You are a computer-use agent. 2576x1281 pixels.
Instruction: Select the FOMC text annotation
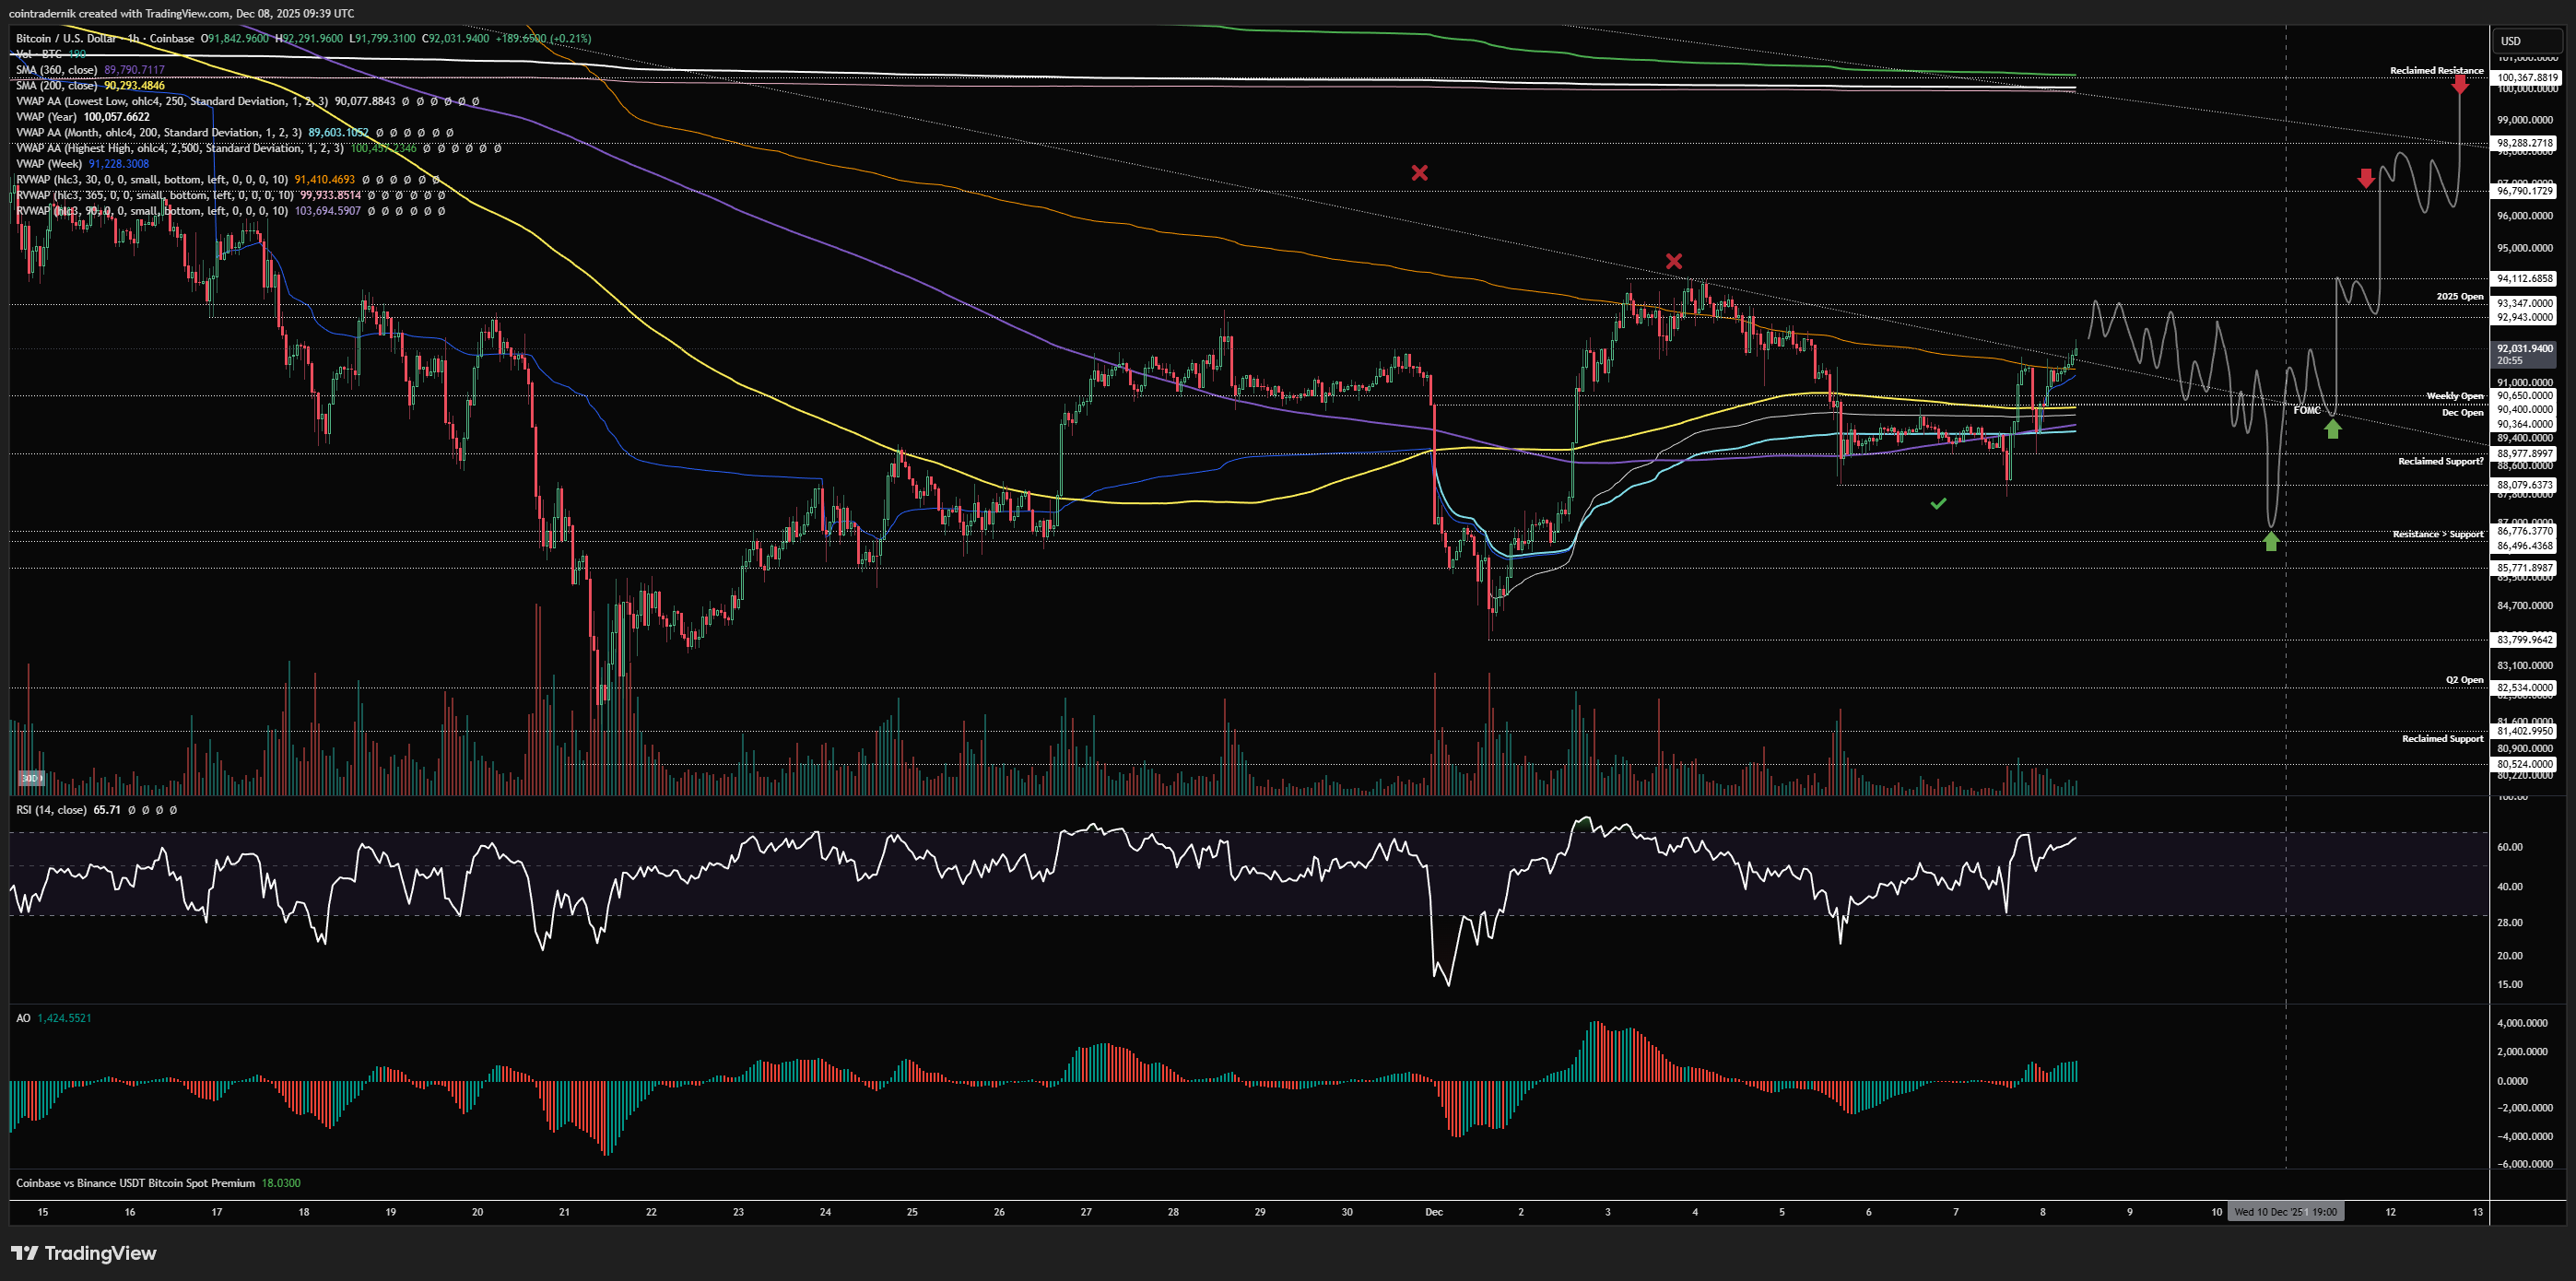coord(2306,410)
